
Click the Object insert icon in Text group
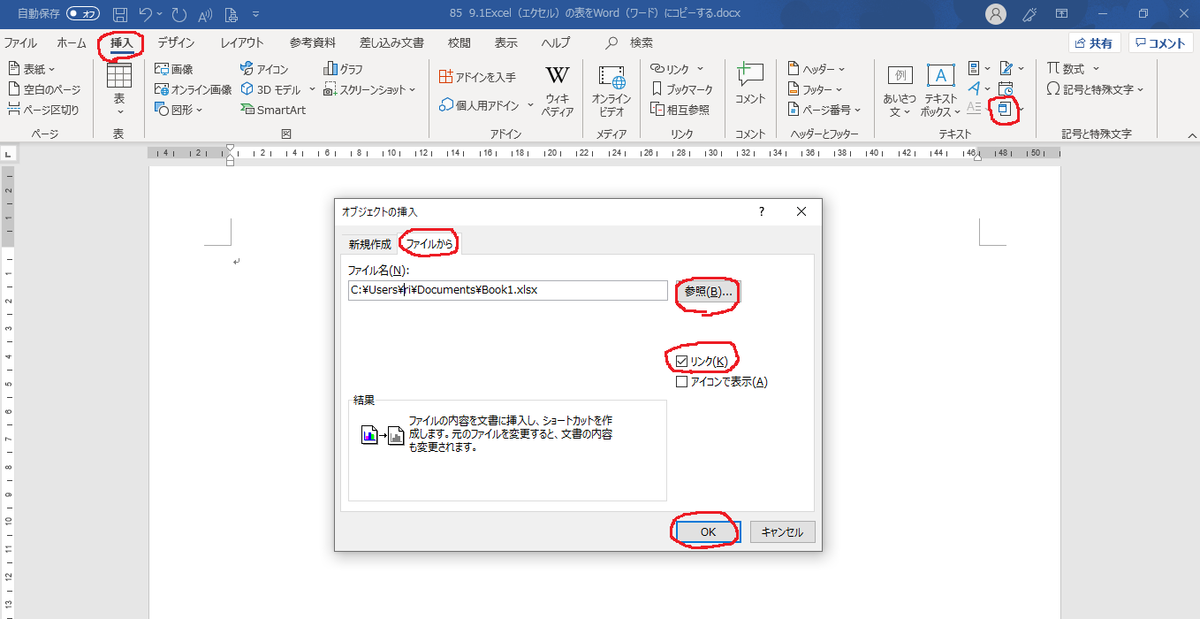(x=1006, y=108)
